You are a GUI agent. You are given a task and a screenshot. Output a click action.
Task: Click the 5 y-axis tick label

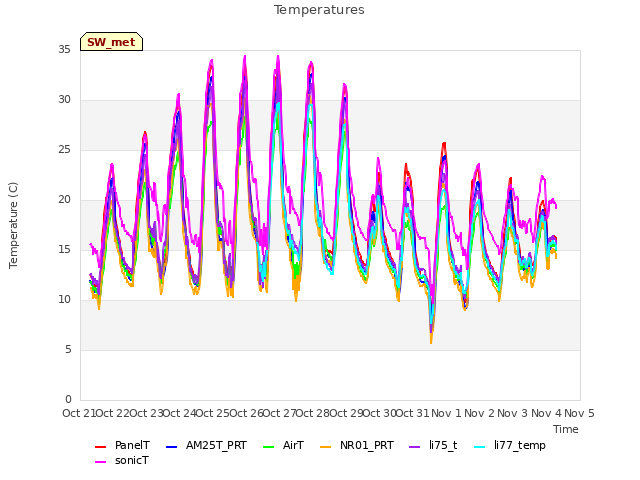(x=68, y=350)
